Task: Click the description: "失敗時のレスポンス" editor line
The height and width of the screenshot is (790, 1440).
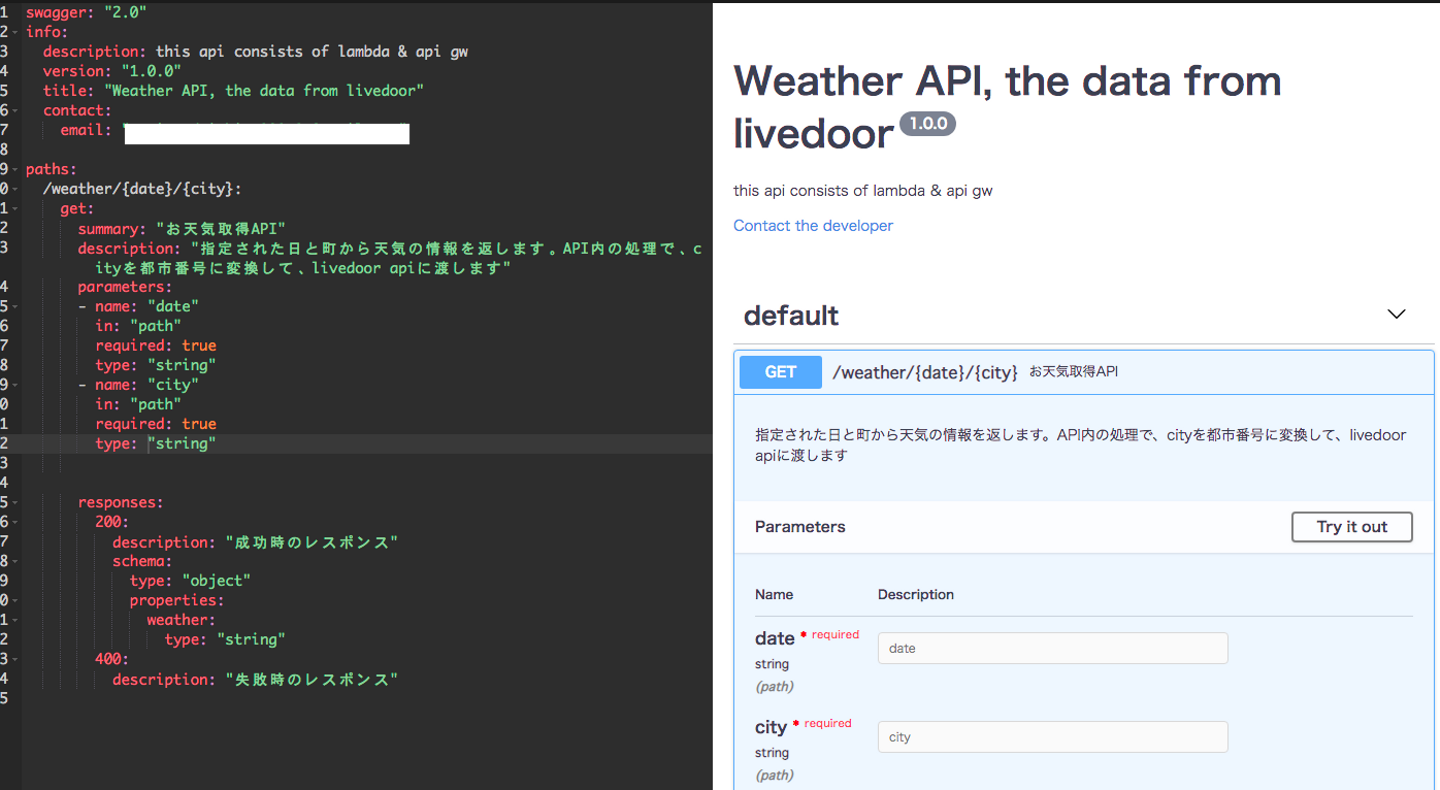Action: (x=255, y=679)
